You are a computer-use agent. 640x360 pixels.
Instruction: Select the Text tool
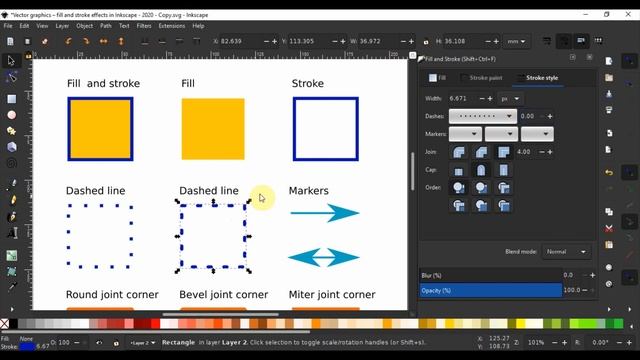click(12, 233)
